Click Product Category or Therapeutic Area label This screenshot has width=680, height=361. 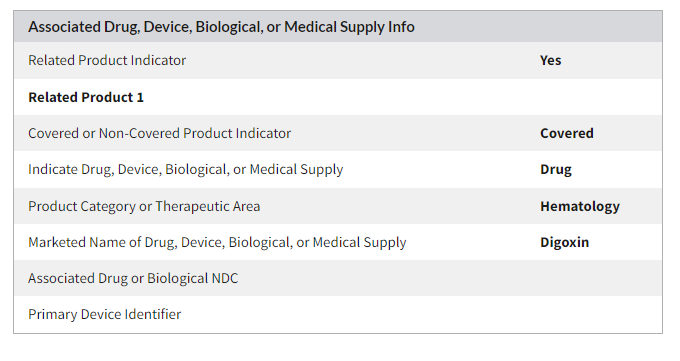pos(144,206)
